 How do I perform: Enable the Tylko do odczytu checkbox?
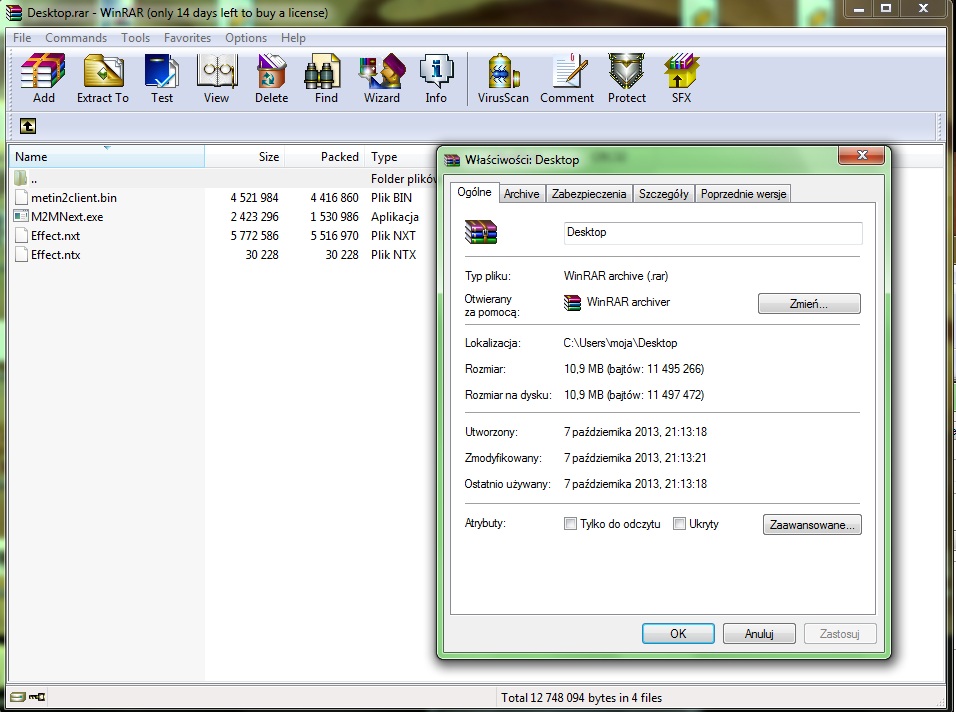pos(570,524)
